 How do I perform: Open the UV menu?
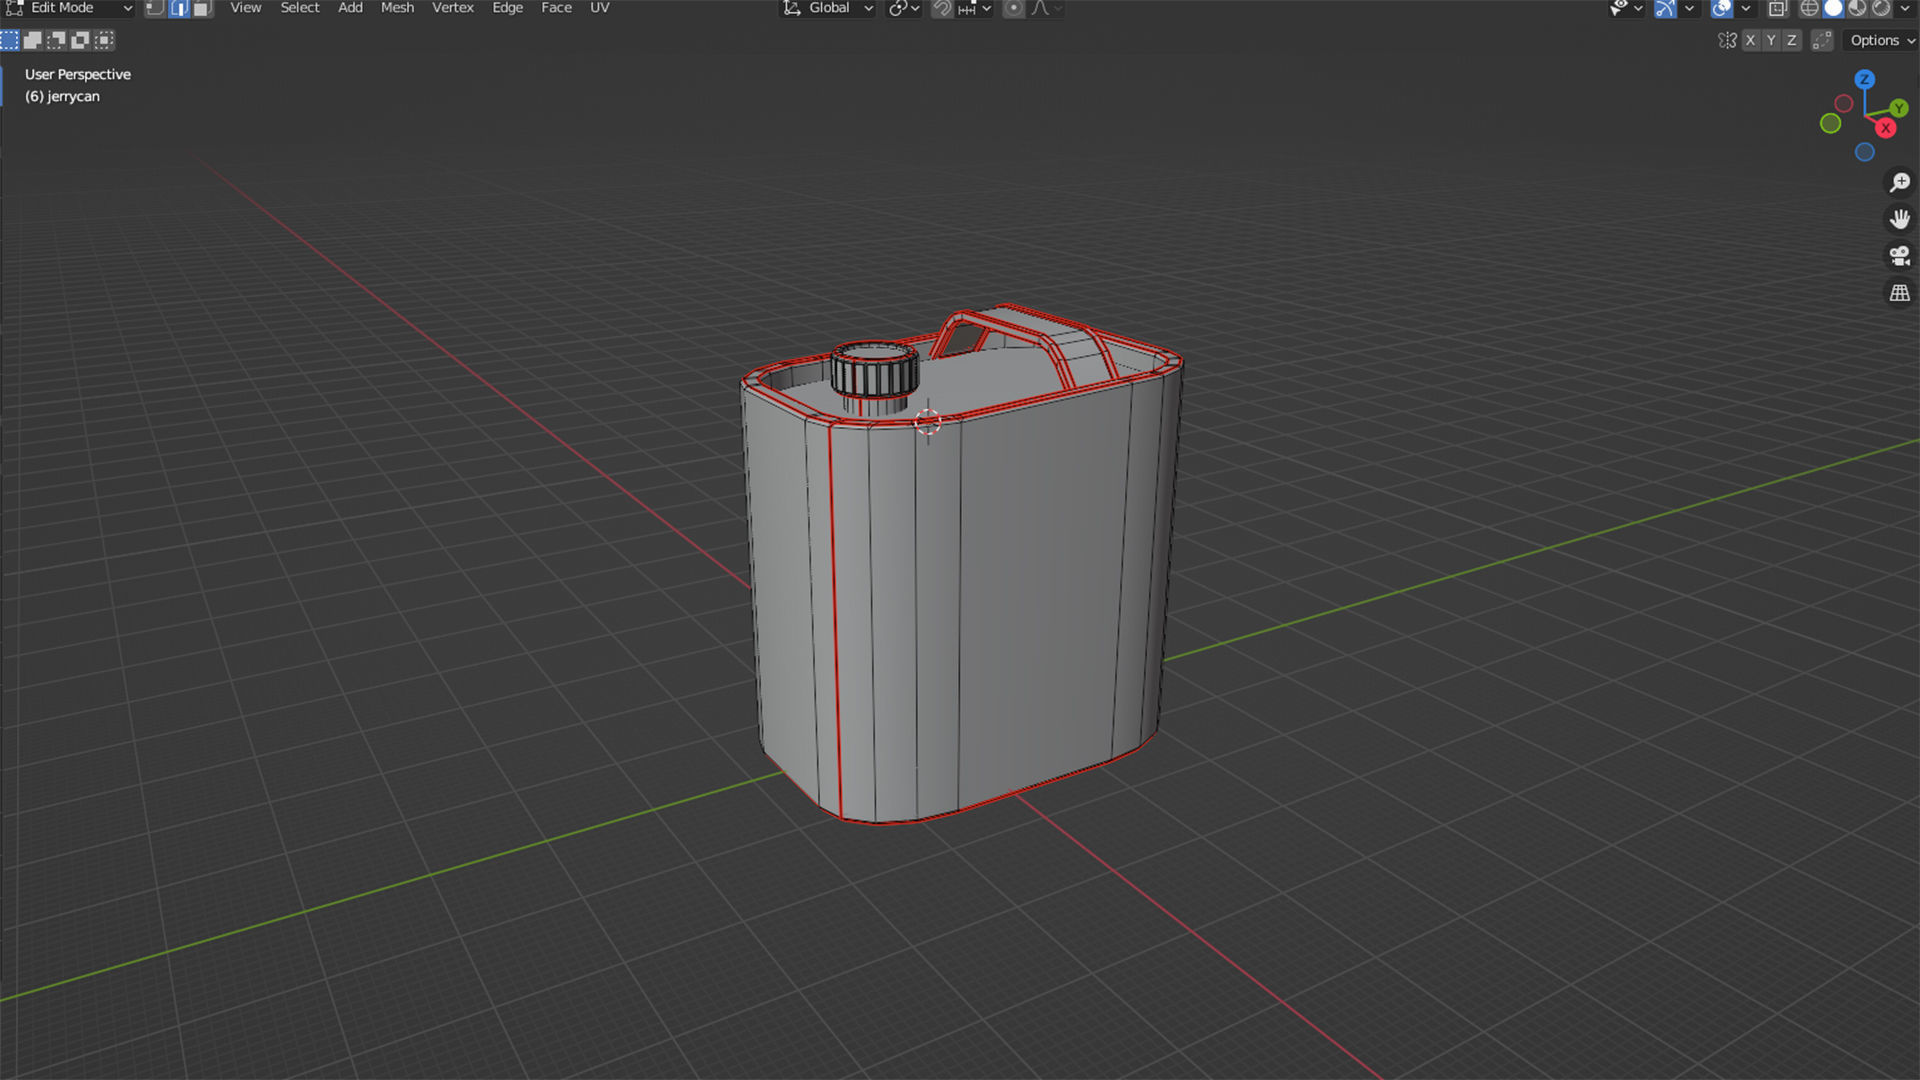[600, 8]
